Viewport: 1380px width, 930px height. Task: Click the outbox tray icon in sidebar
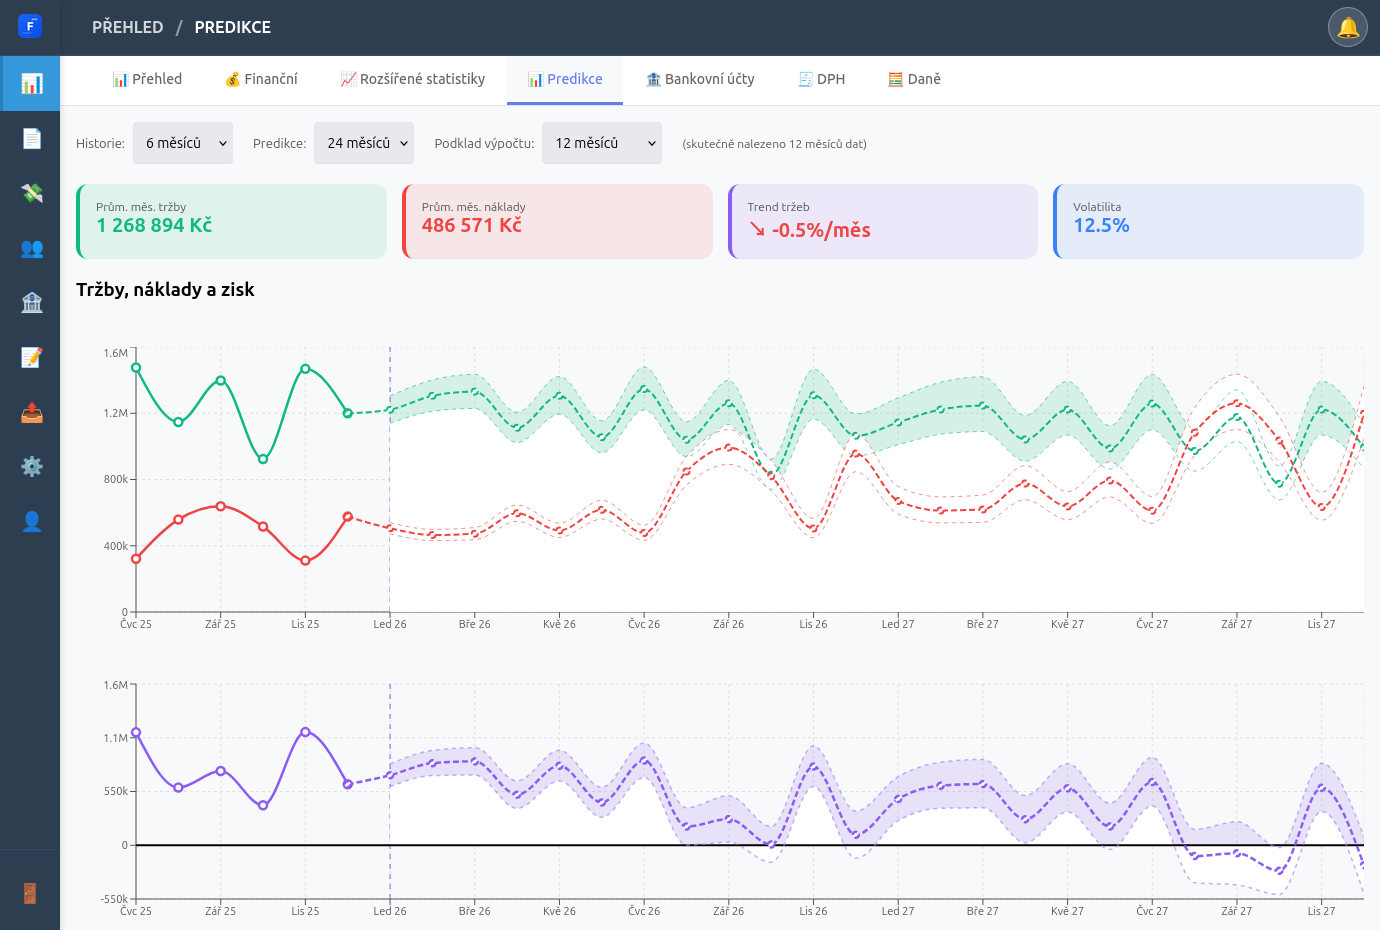point(31,412)
